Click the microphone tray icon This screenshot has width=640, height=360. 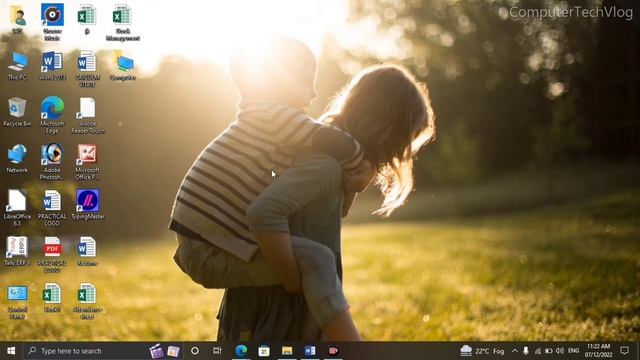526,351
